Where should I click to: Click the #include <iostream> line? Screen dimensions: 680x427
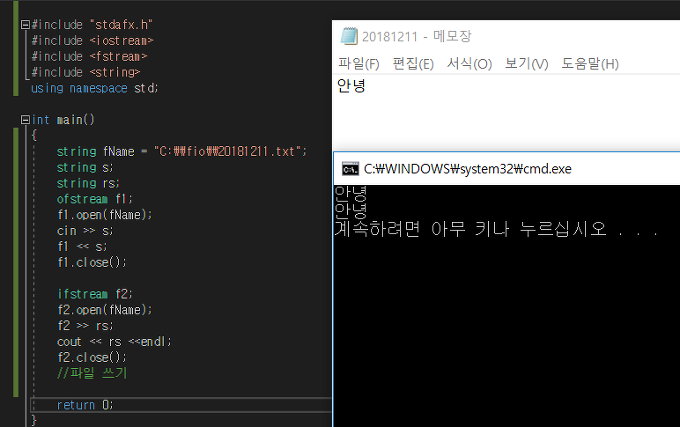point(92,41)
